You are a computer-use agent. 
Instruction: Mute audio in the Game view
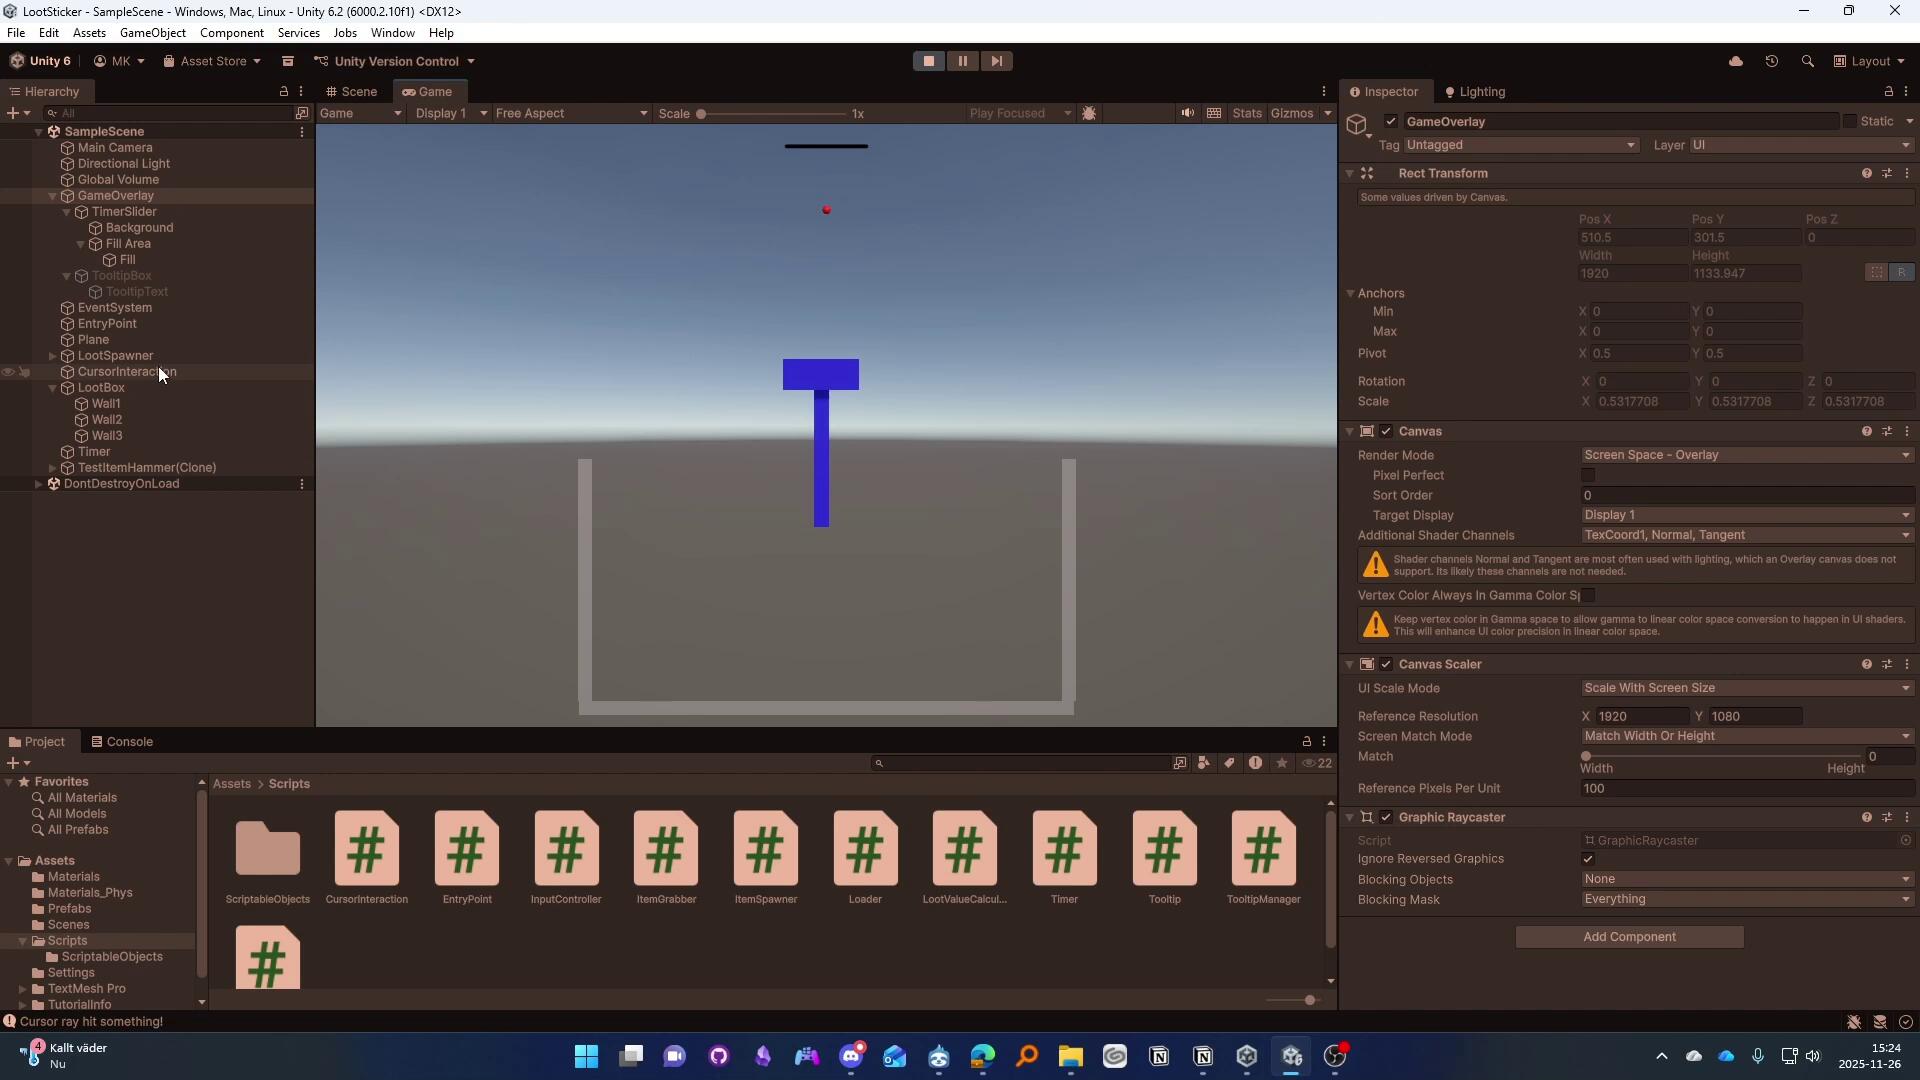[1187, 113]
